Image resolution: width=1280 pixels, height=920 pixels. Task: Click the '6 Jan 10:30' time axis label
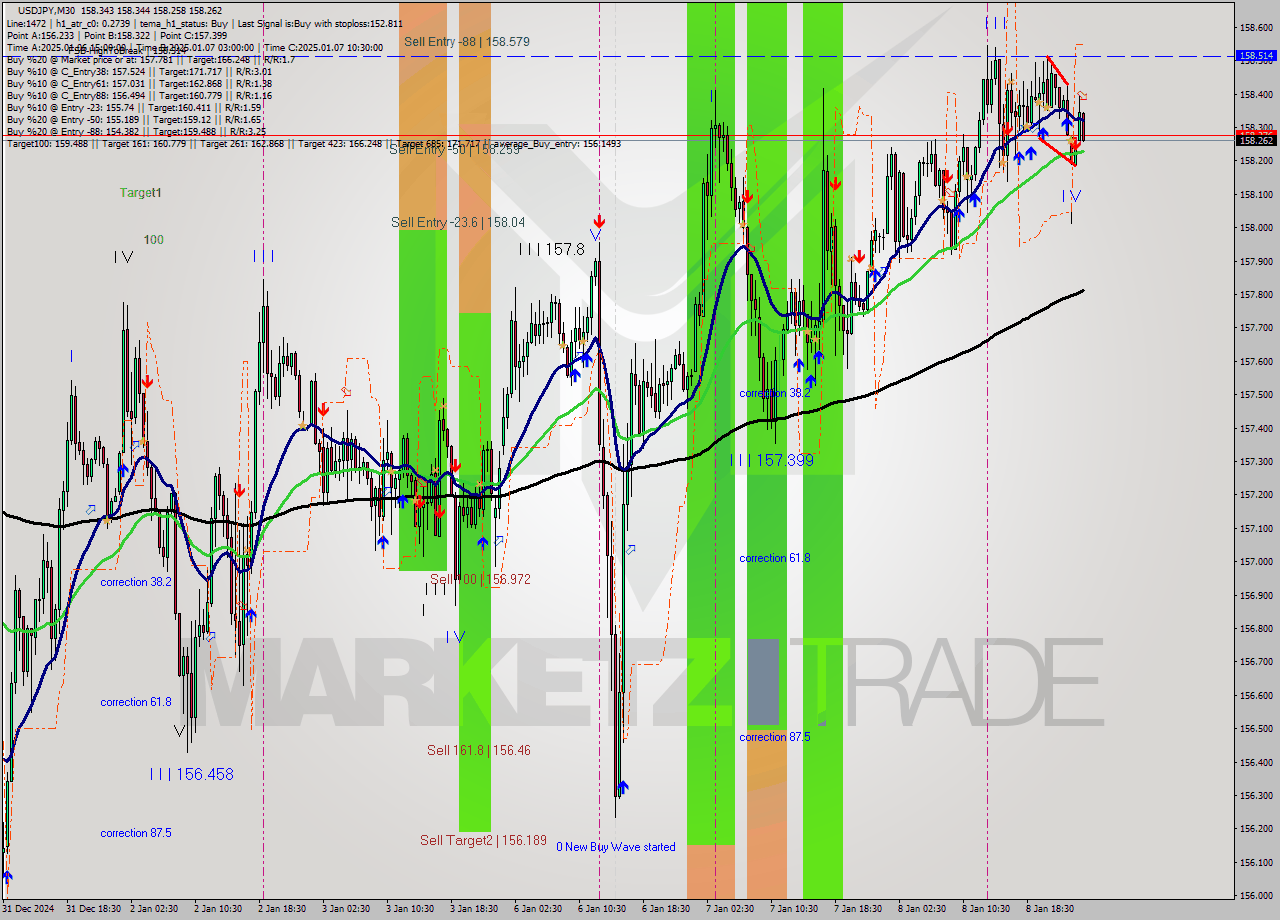pyautogui.click(x=604, y=909)
